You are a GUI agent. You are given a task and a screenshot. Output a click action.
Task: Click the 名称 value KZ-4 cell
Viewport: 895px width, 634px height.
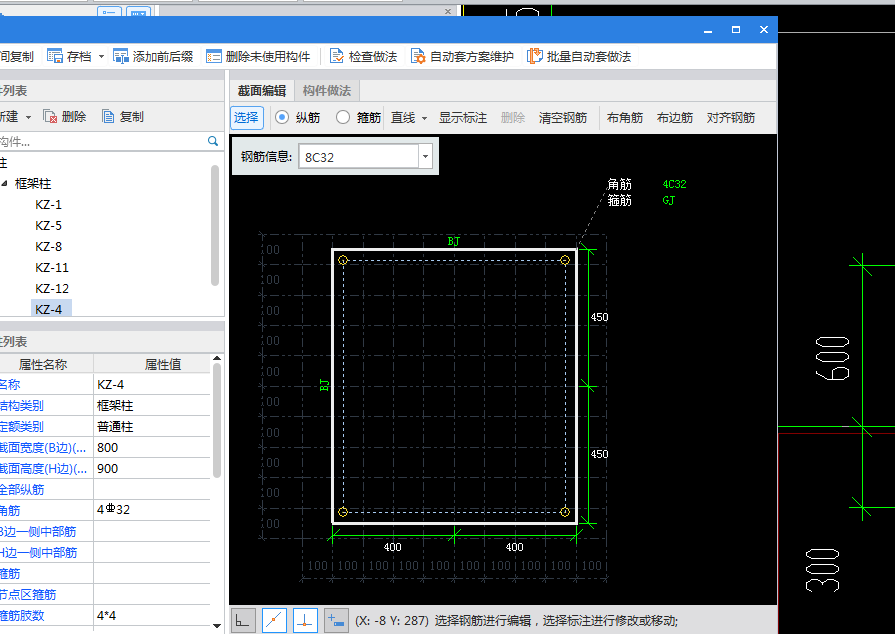(152, 385)
